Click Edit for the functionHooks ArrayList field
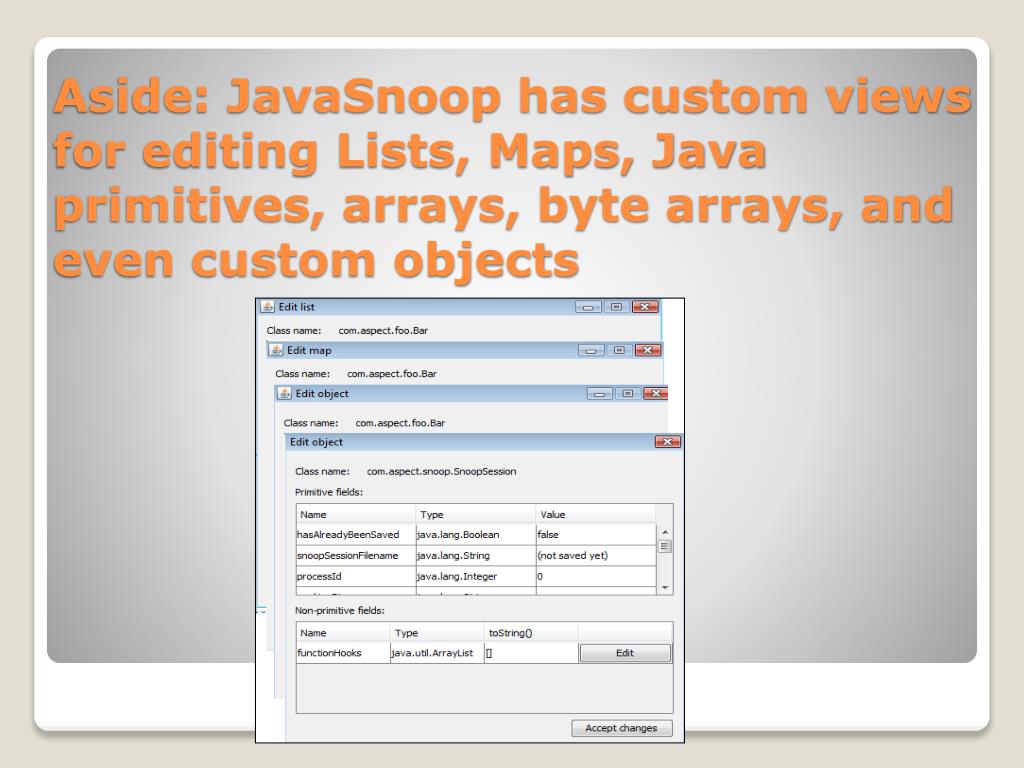 (625, 653)
